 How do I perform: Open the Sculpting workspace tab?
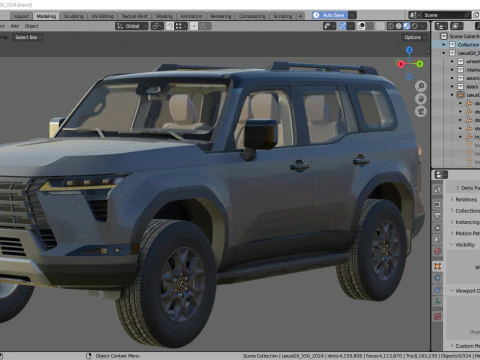73,16
